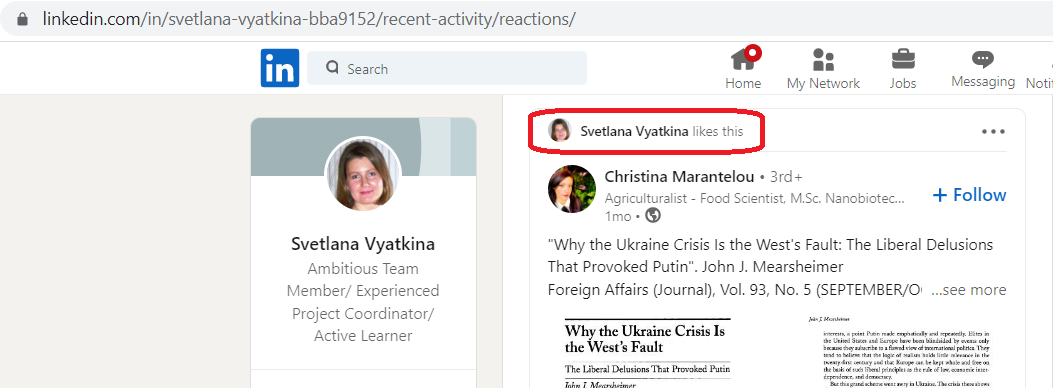This screenshot has height=388, width=1053.
Task: Follow Christina Marantelou
Action: click(x=970, y=195)
